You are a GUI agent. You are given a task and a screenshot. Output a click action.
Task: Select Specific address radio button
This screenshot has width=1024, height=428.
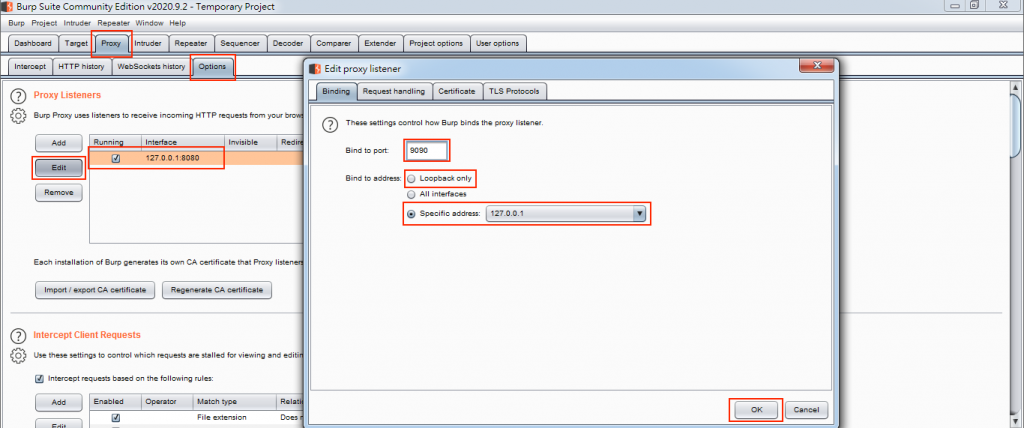411,214
